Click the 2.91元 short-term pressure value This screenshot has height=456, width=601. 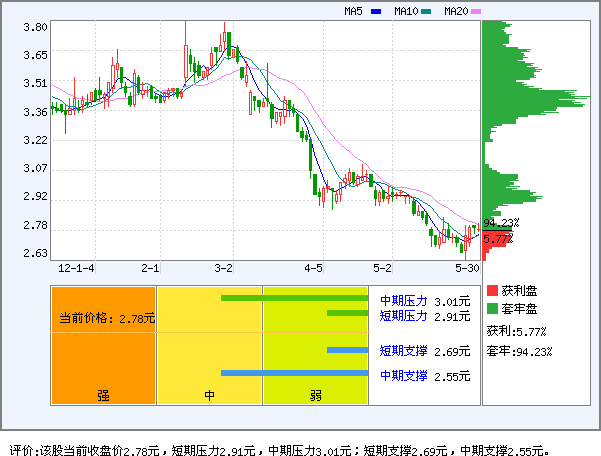pos(452,317)
